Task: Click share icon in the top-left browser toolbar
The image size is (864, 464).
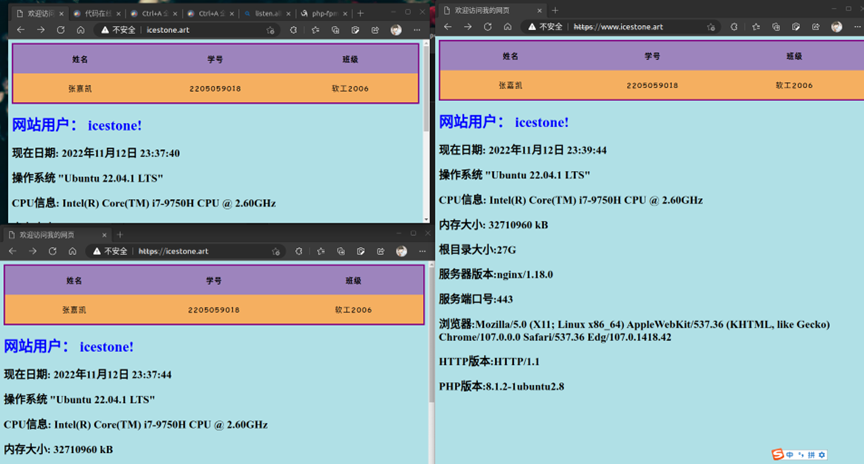Action: (x=377, y=31)
